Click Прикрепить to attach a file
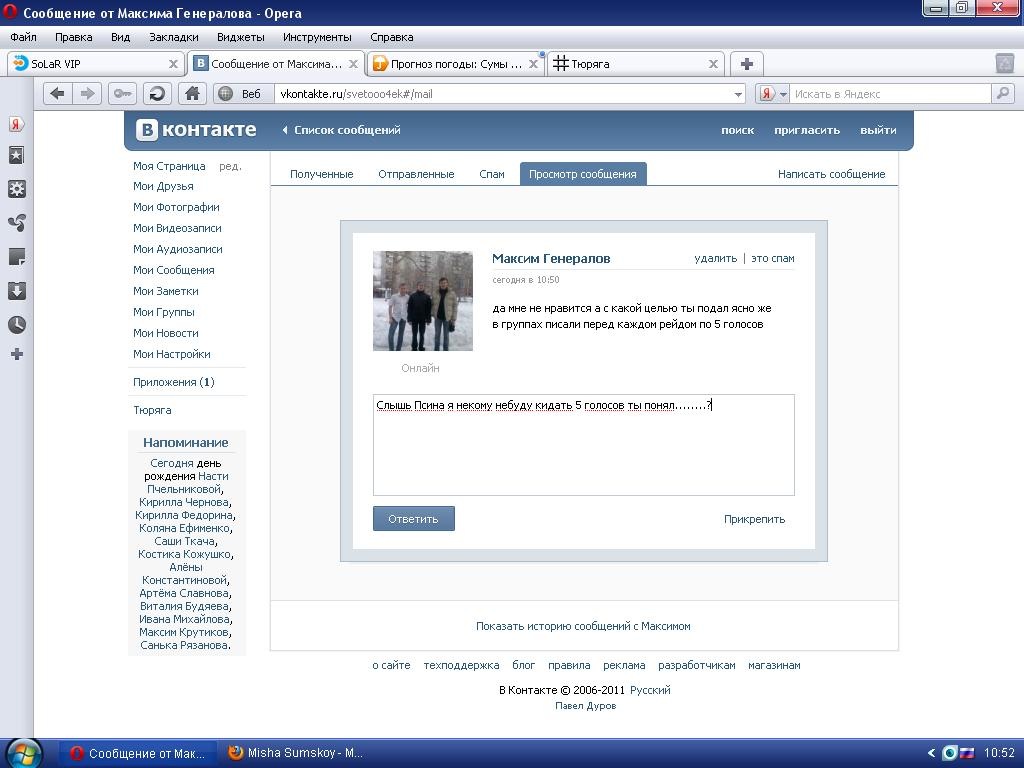The height and width of the screenshot is (768, 1024). click(754, 519)
